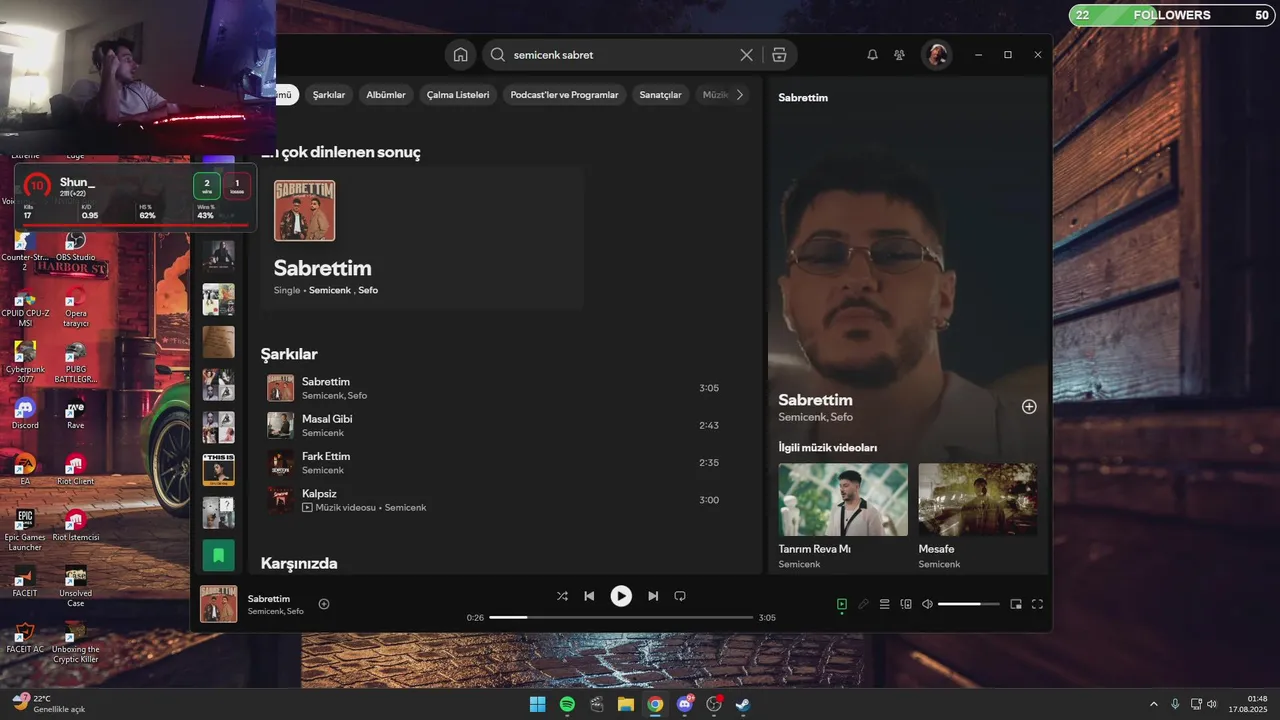Open the Spotify icon in the taskbar
Image resolution: width=1280 pixels, height=720 pixels.
(x=567, y=704)
